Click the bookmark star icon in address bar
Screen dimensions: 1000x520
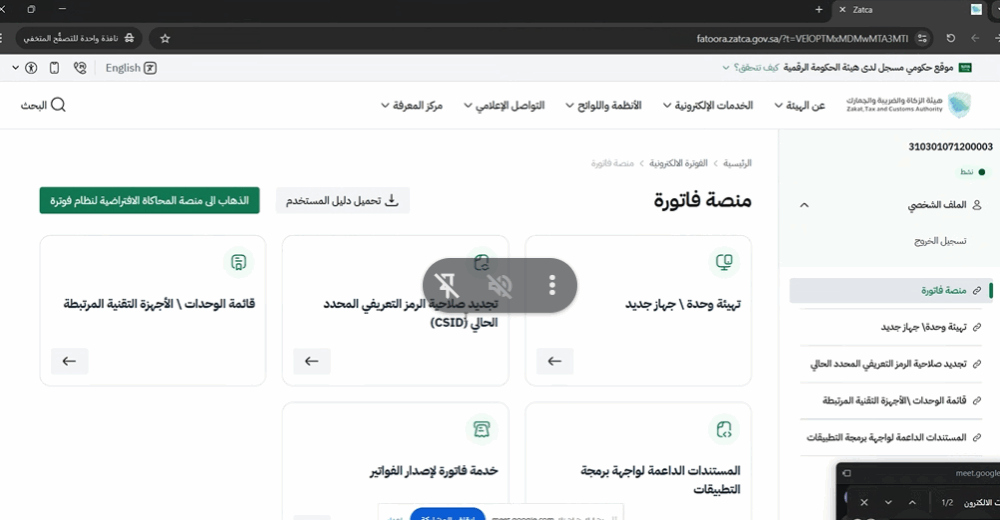[165, 38]
